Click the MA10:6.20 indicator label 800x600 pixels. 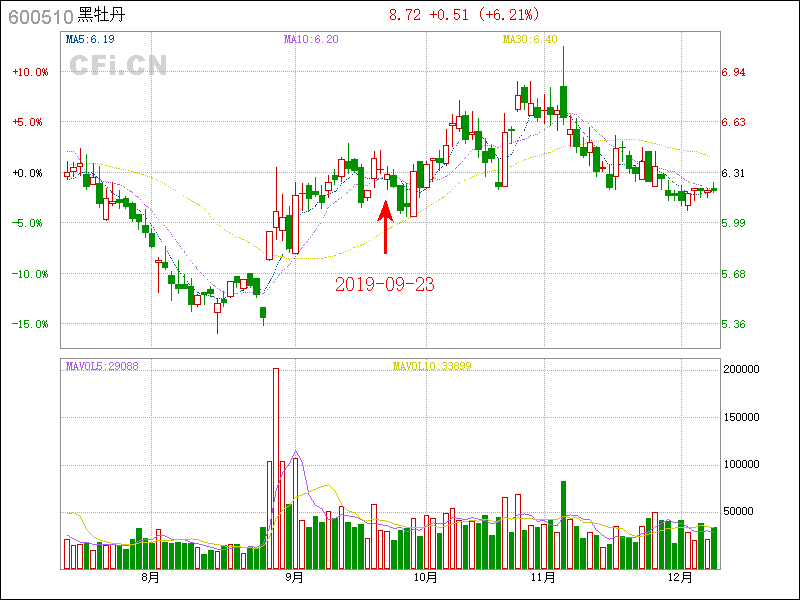click(311, 39)
